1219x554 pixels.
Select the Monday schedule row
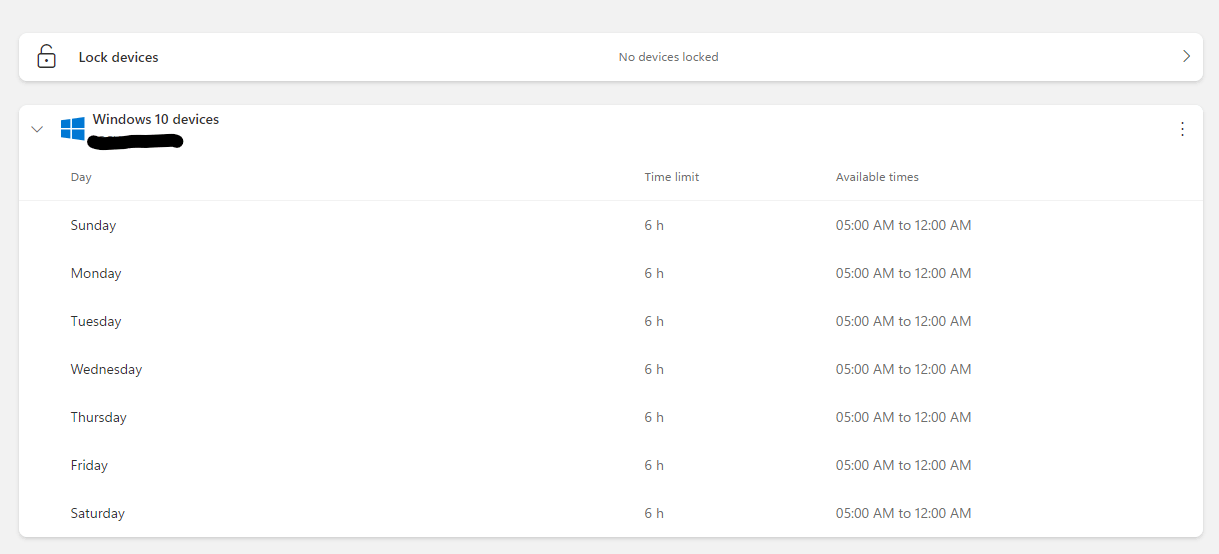[96, 273]
